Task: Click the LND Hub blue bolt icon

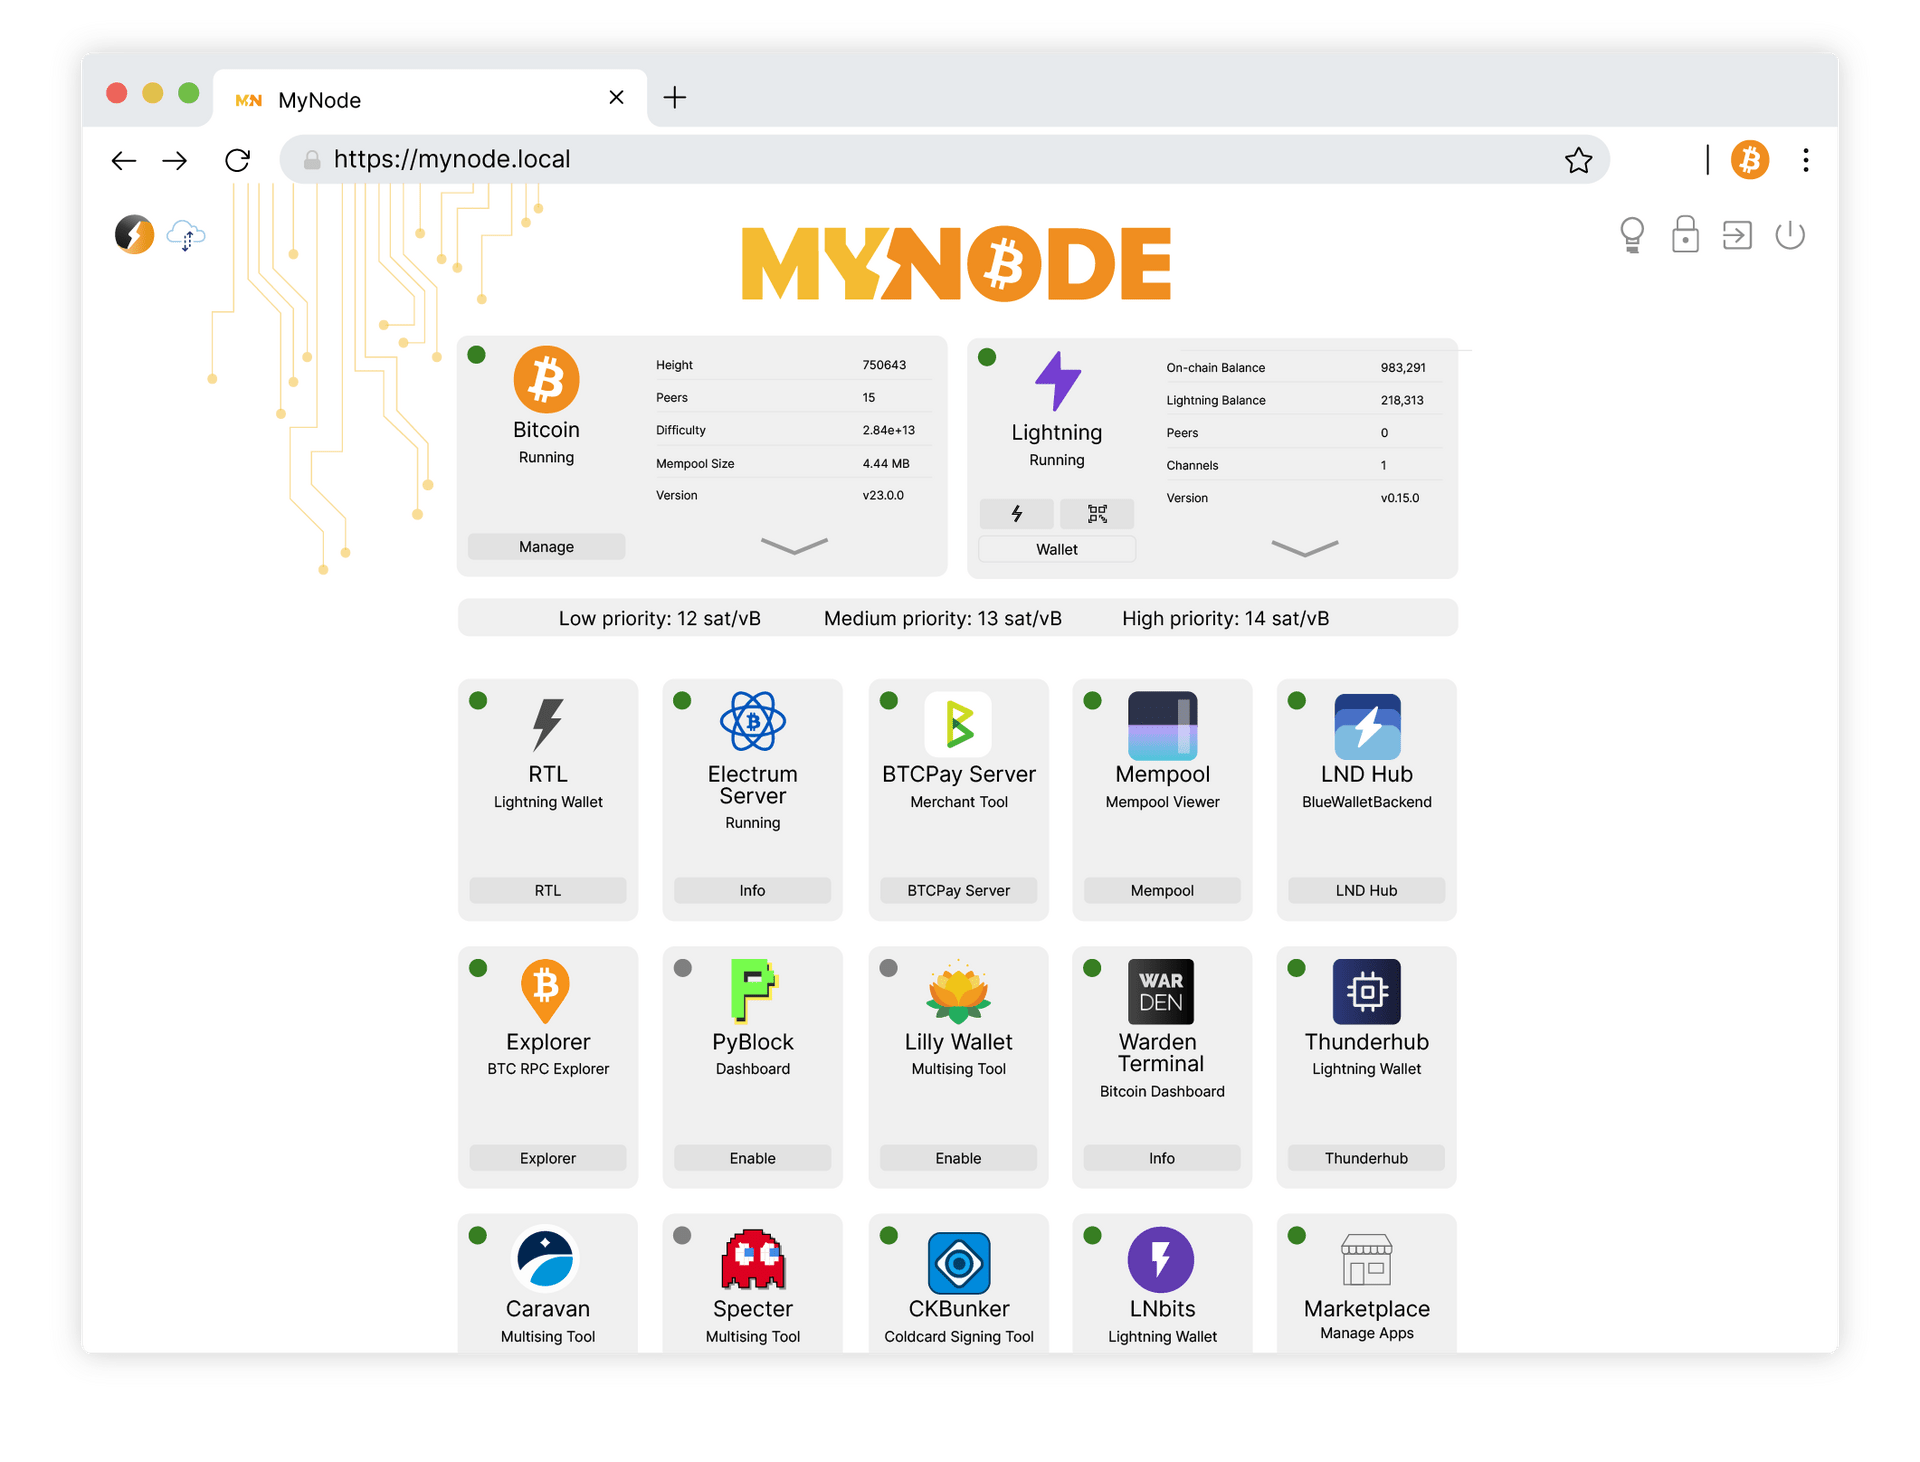Action: point(1367,727)
